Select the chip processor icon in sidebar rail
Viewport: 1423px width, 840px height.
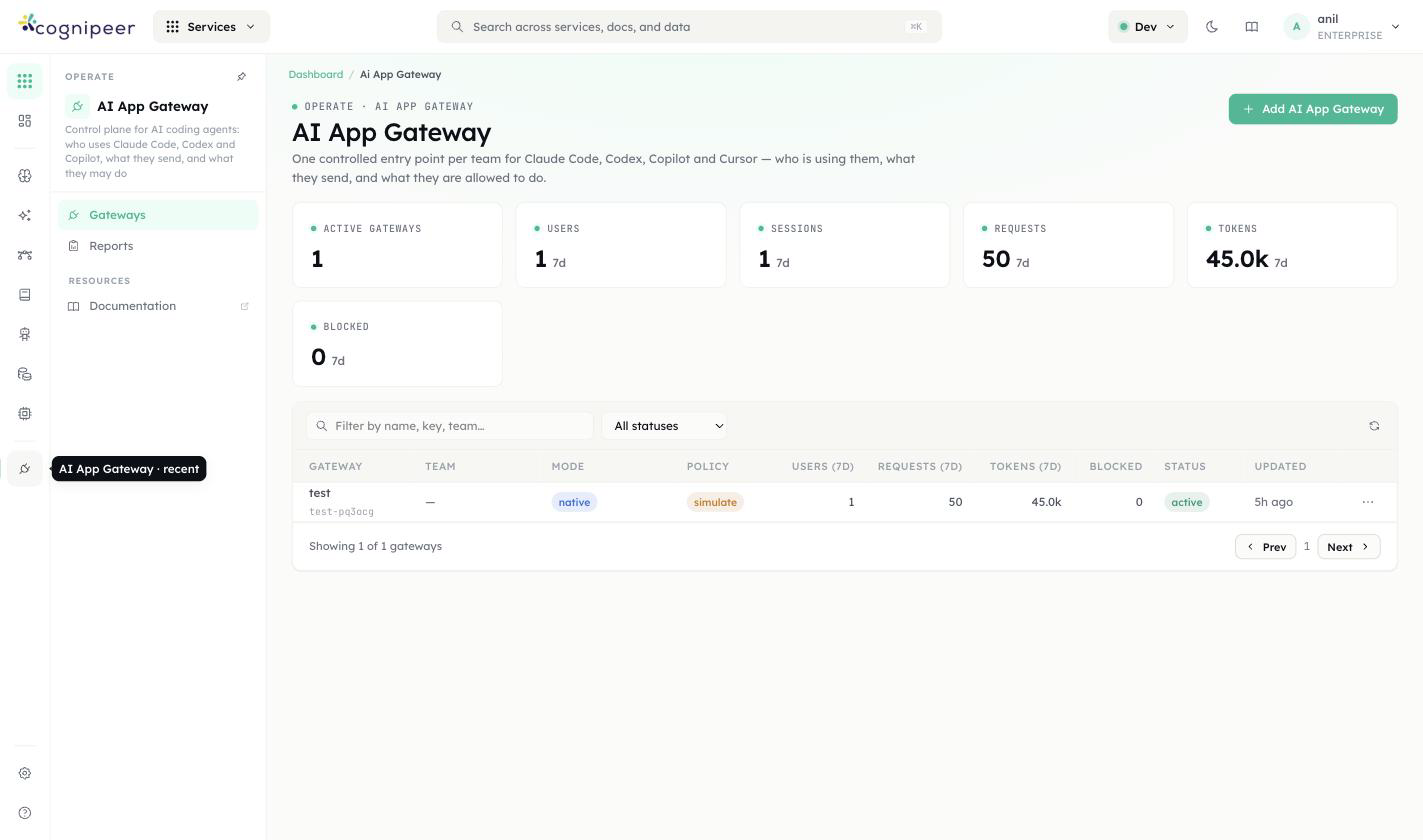tap(25, 413)
